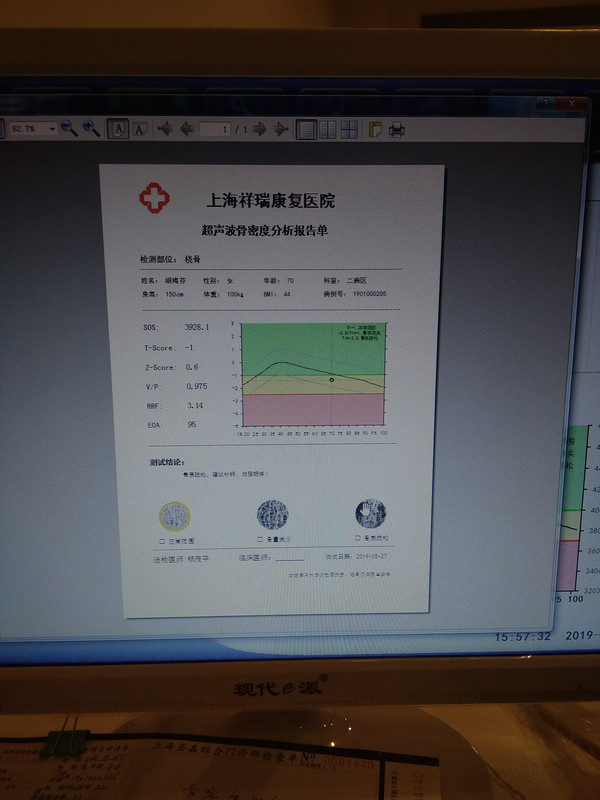The height and width of the screenshot is (800, 600).
Task: Tick the checkbox under hand-cursor bone image
Action: coord(358,538)
